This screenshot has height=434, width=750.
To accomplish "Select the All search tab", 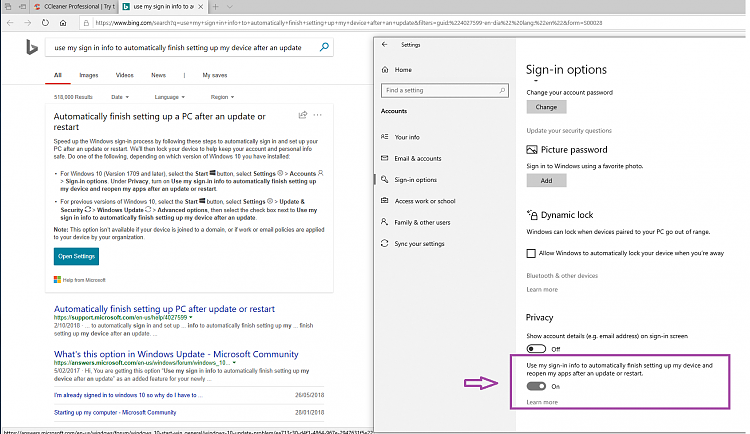I will click(x=58, y=75).
